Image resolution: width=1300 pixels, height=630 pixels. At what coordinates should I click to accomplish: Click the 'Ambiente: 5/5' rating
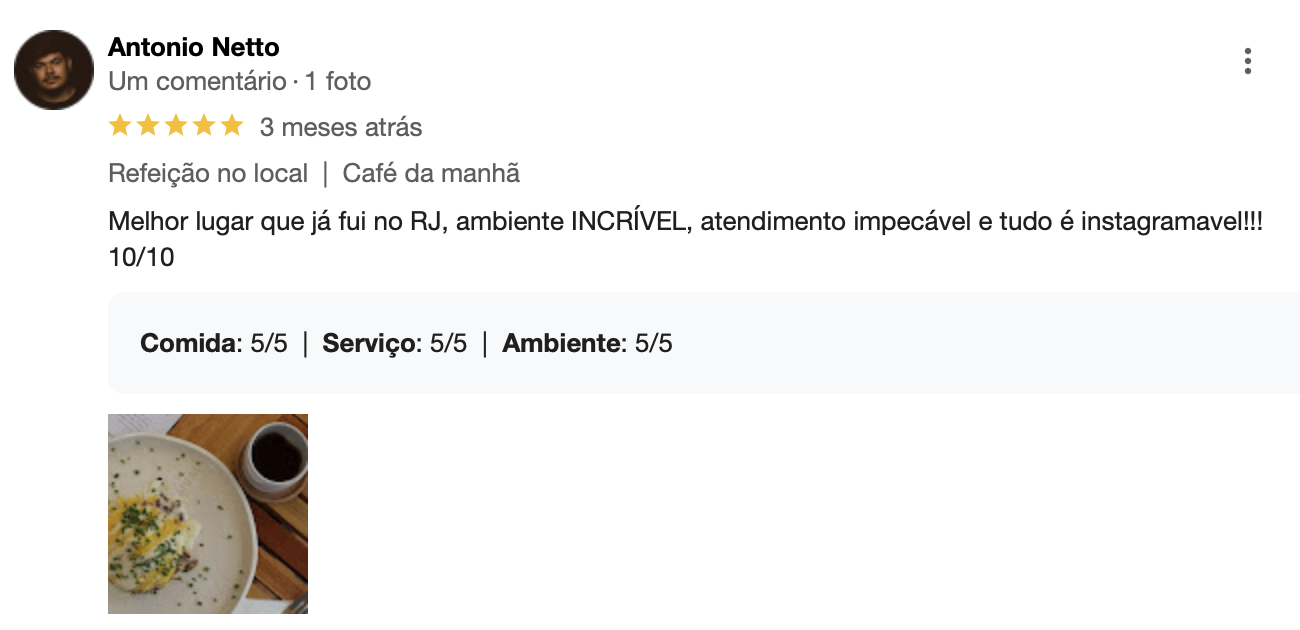pyautogui.click(x=588, y=344)
